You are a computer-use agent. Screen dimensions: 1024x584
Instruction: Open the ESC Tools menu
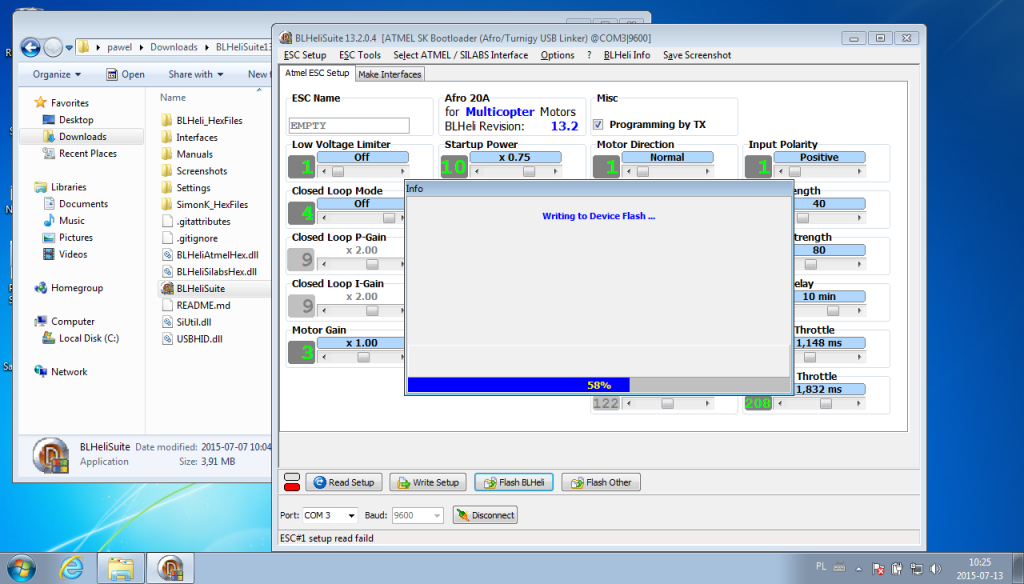[x=359, y=55]
